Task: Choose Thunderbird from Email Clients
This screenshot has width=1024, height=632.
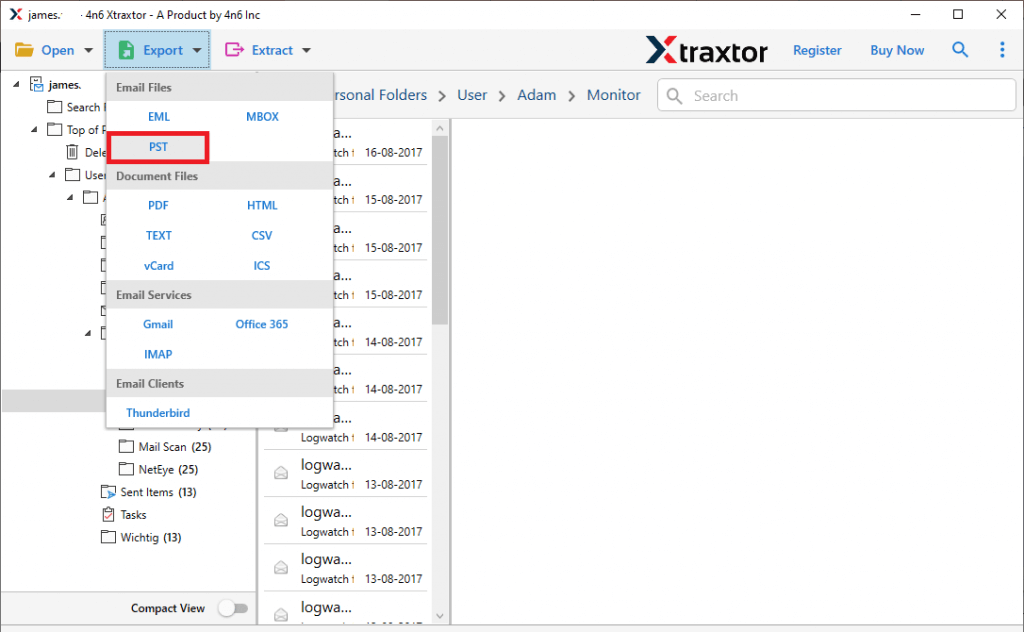Action: (157, 412)
